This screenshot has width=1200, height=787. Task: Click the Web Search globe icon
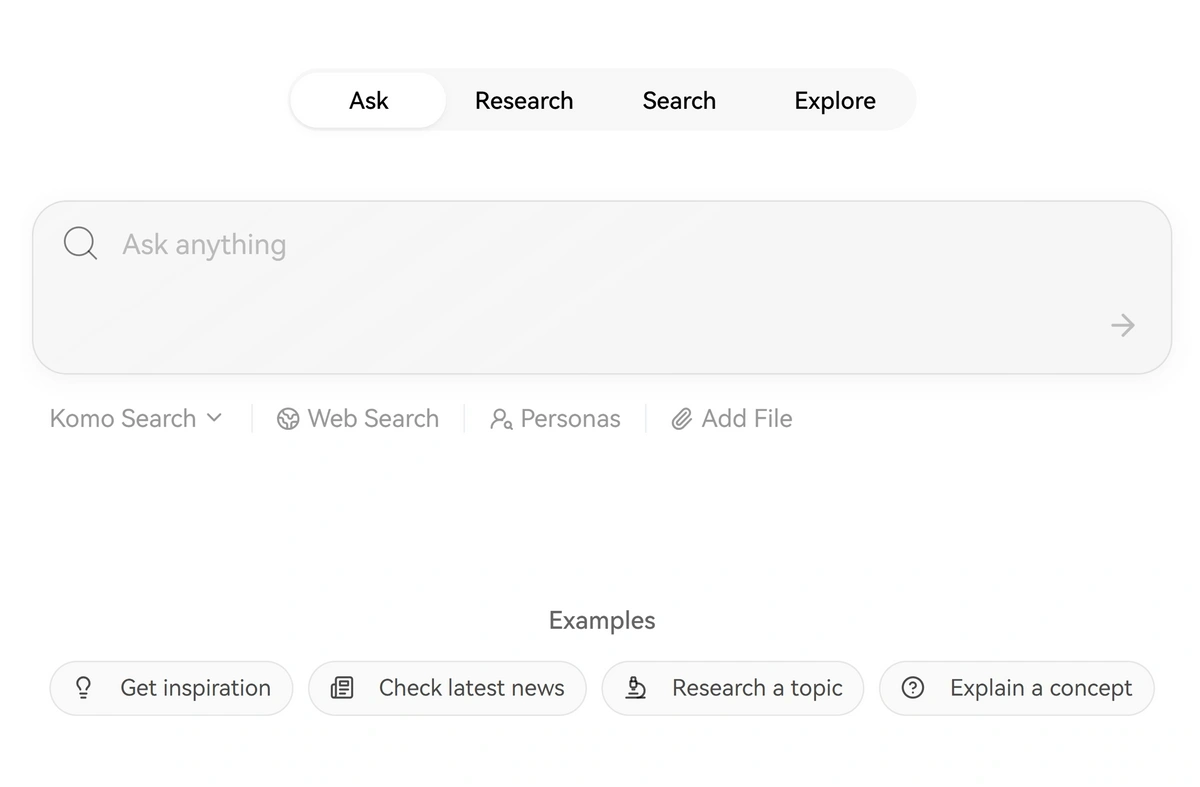click(288, 419)
